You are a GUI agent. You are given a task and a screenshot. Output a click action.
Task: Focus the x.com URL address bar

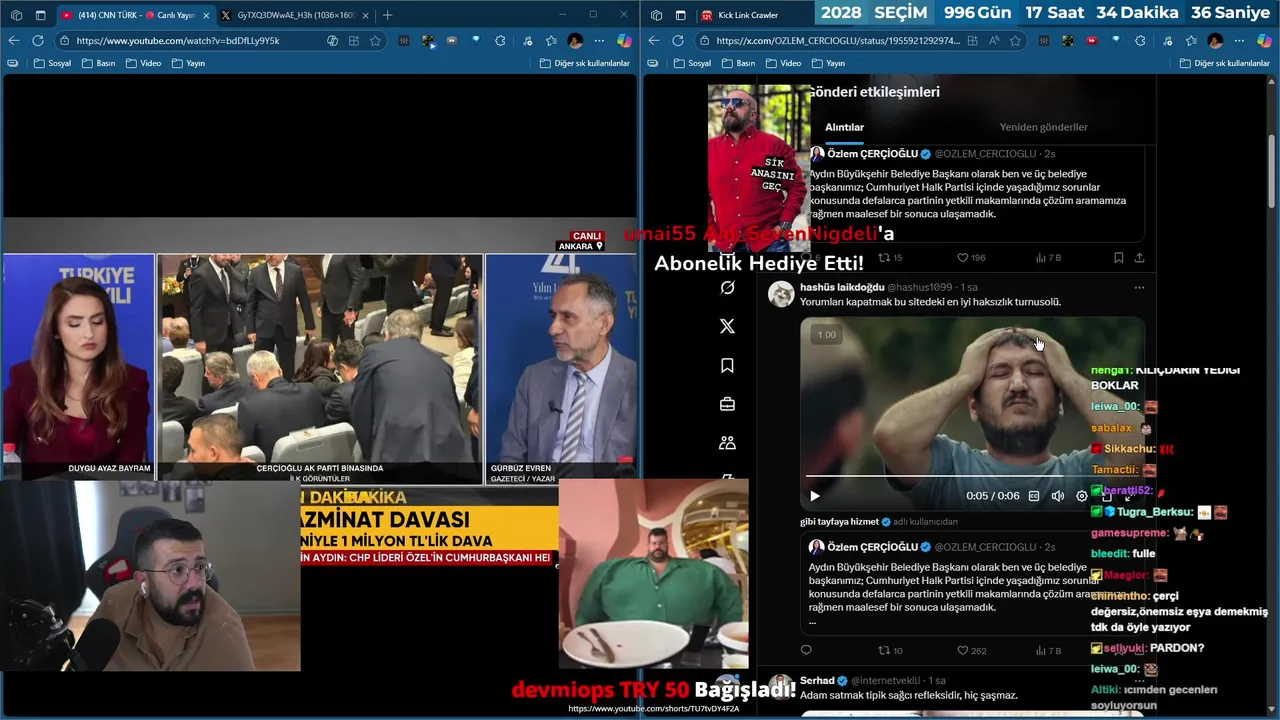click(x=838, y=41)
